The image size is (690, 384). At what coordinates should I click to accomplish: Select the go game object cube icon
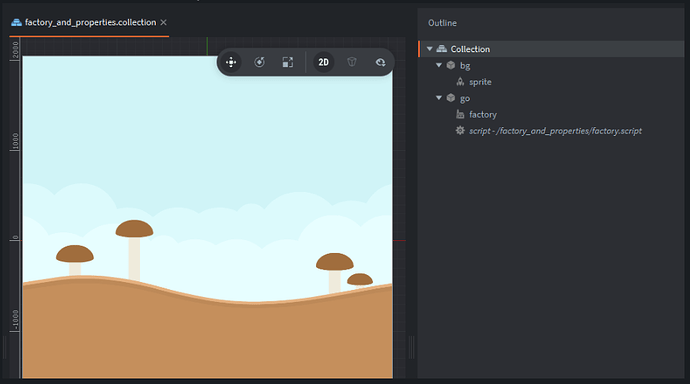coord(451,98)
